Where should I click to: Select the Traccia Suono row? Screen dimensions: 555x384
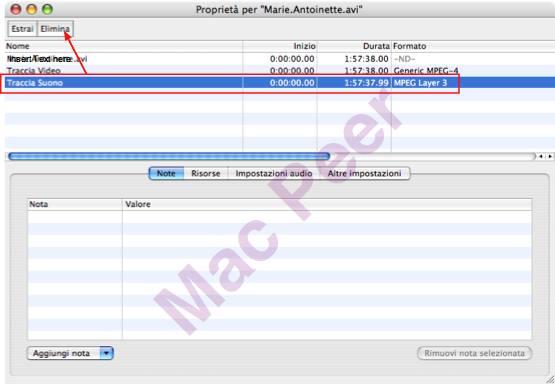(x=280, y=83)
